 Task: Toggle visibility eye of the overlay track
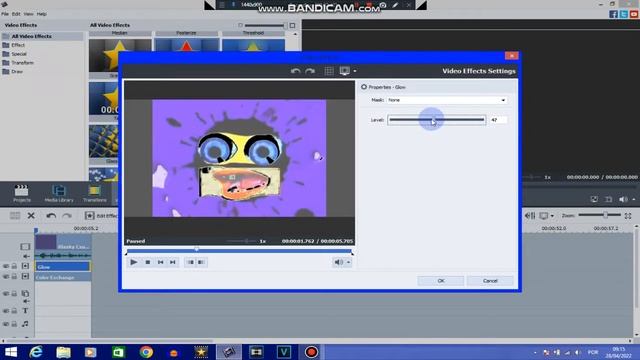(6, 293)
